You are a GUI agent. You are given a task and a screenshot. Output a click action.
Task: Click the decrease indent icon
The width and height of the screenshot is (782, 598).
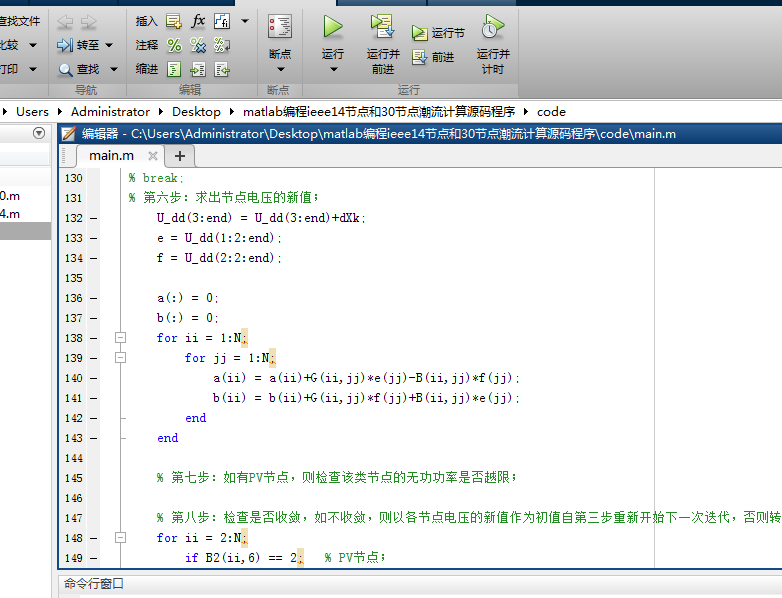pos(222,69)
